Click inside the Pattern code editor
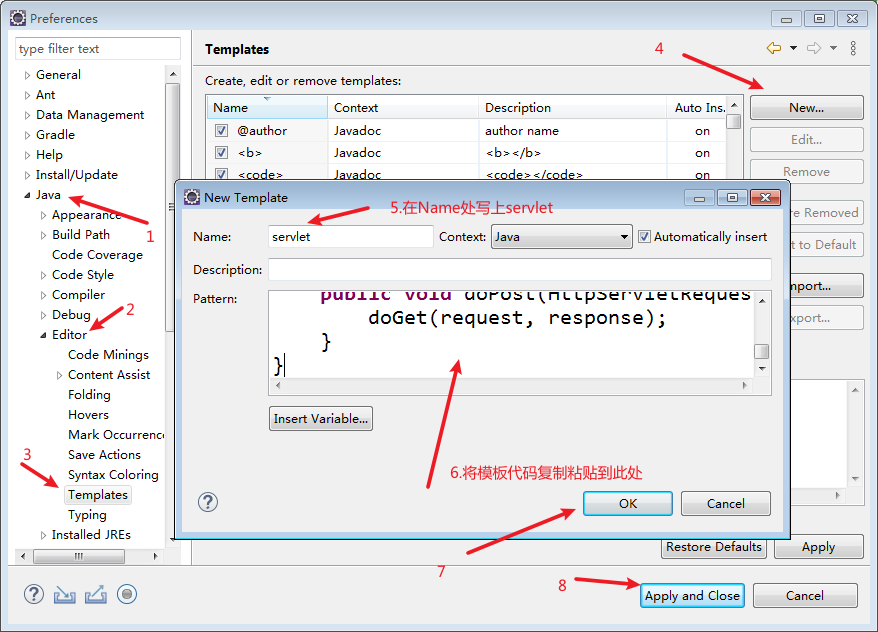The height and width of the screenshot is (632, 878). (511, 334)
